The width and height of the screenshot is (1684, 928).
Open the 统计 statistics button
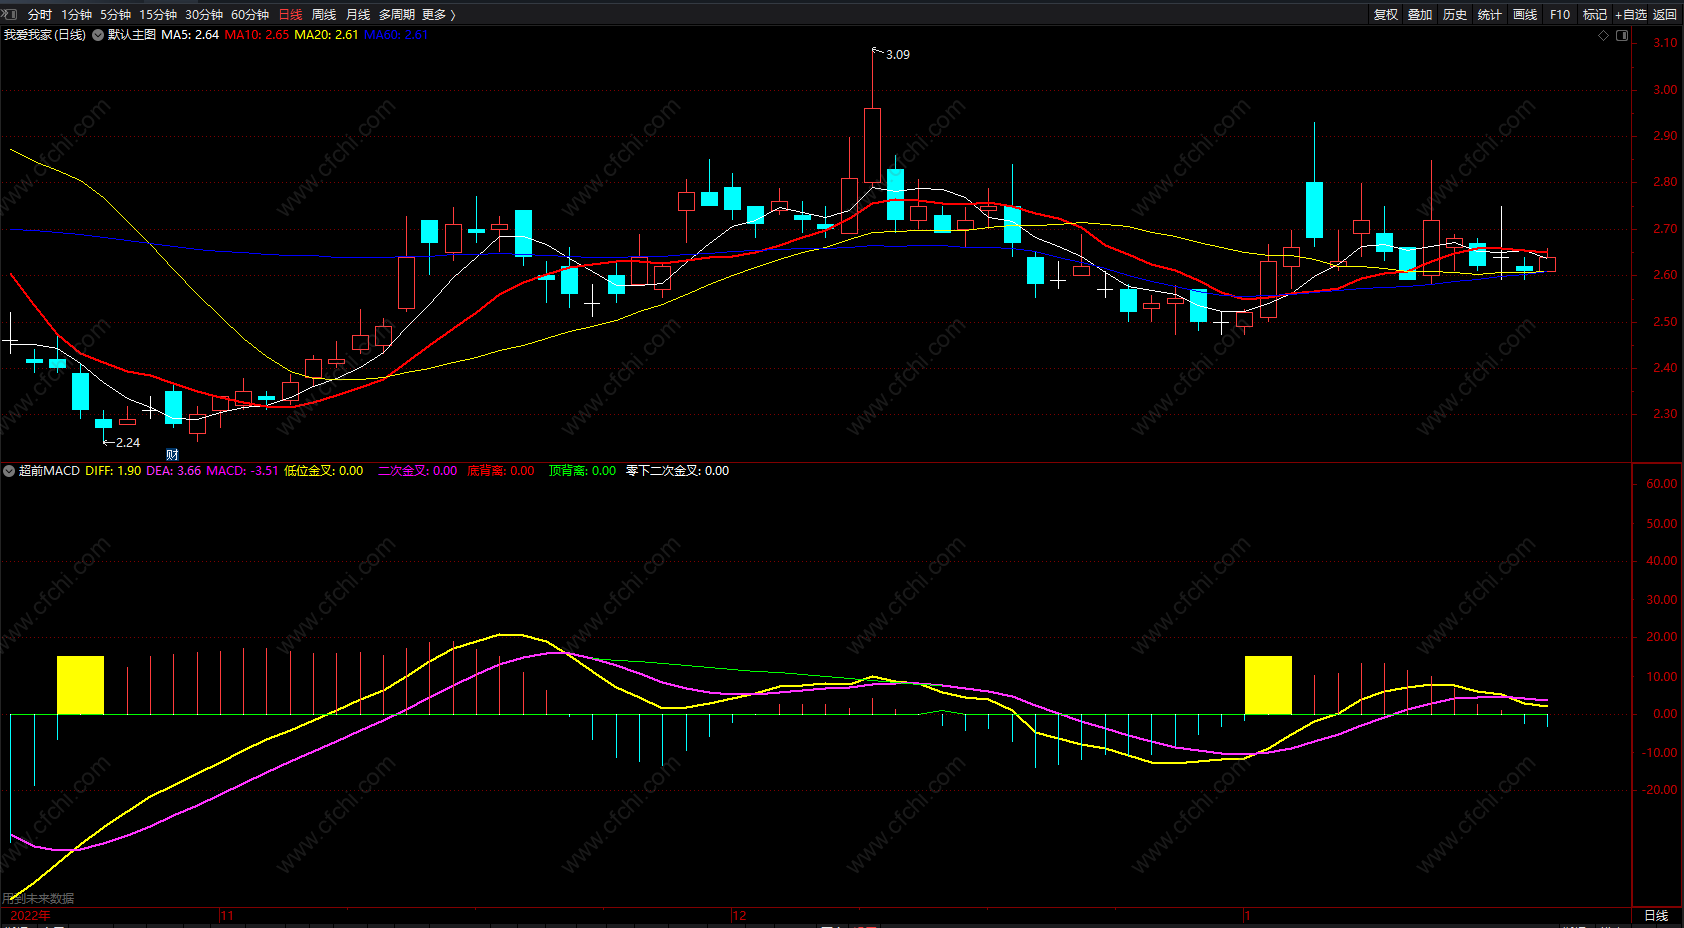pyautogui.click(x=1490, y=14)
